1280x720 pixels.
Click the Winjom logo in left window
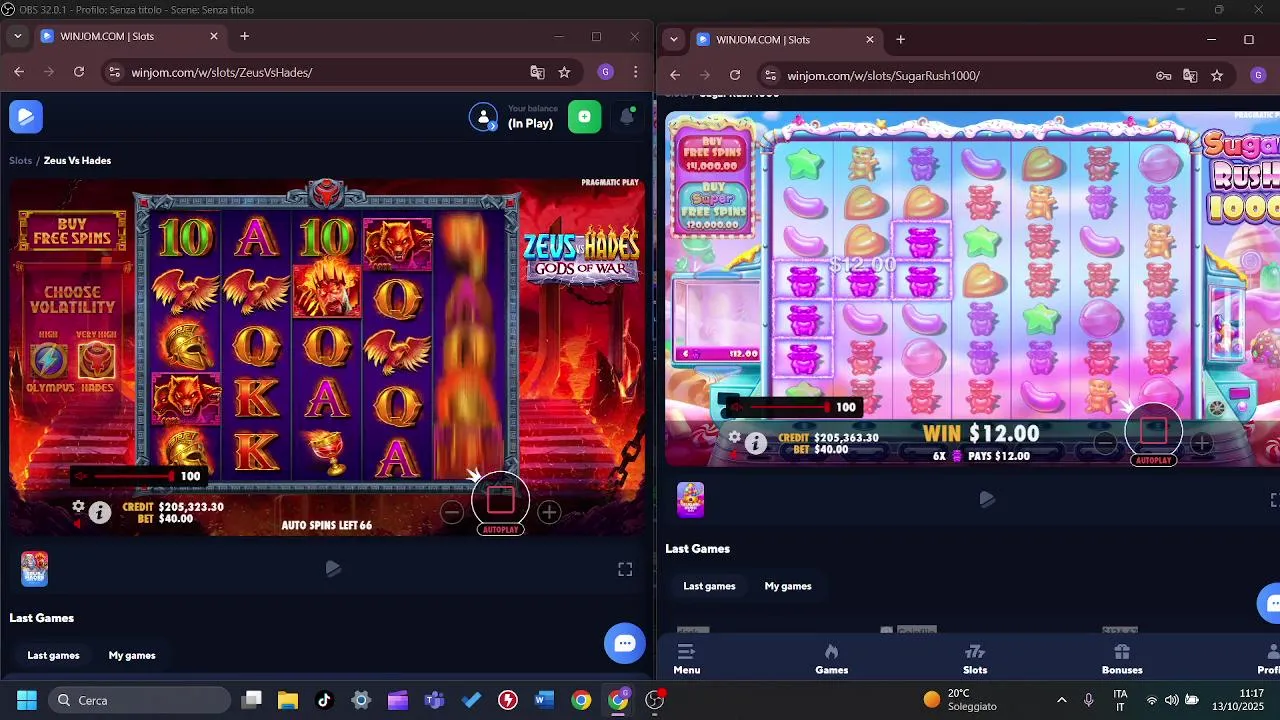[26, 117]
